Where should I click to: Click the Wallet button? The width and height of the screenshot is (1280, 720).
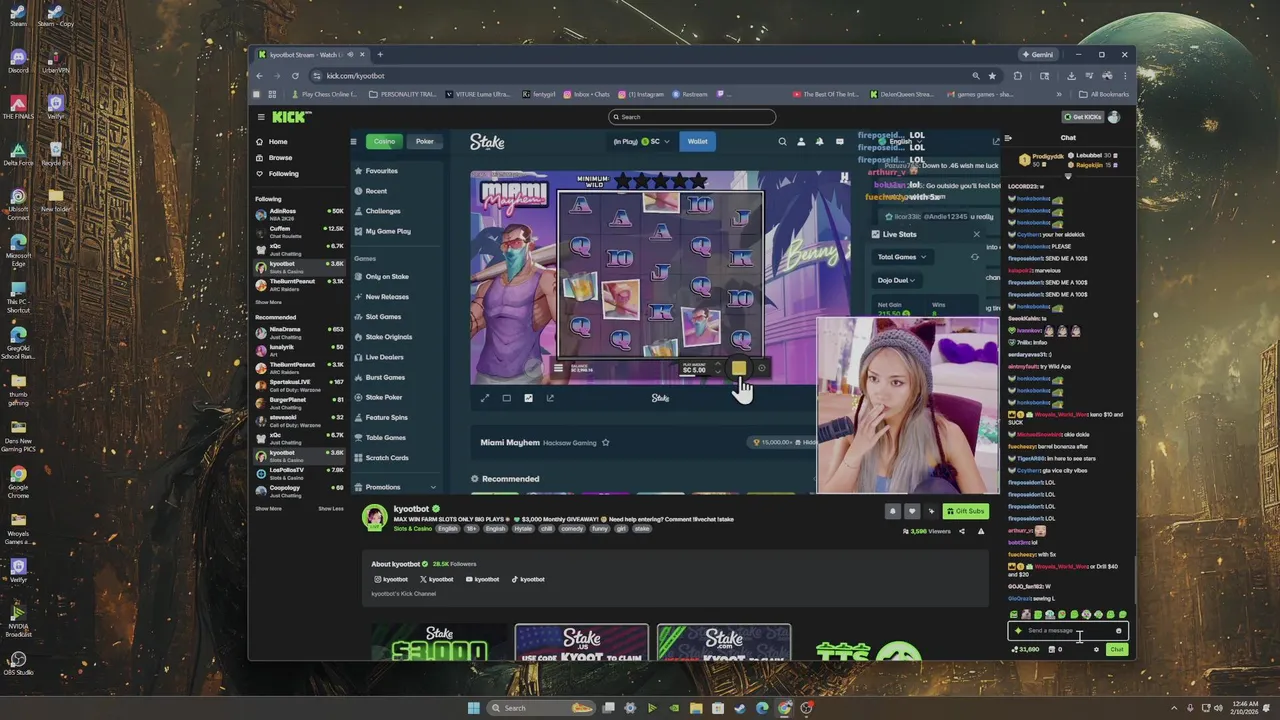point(697,141)
